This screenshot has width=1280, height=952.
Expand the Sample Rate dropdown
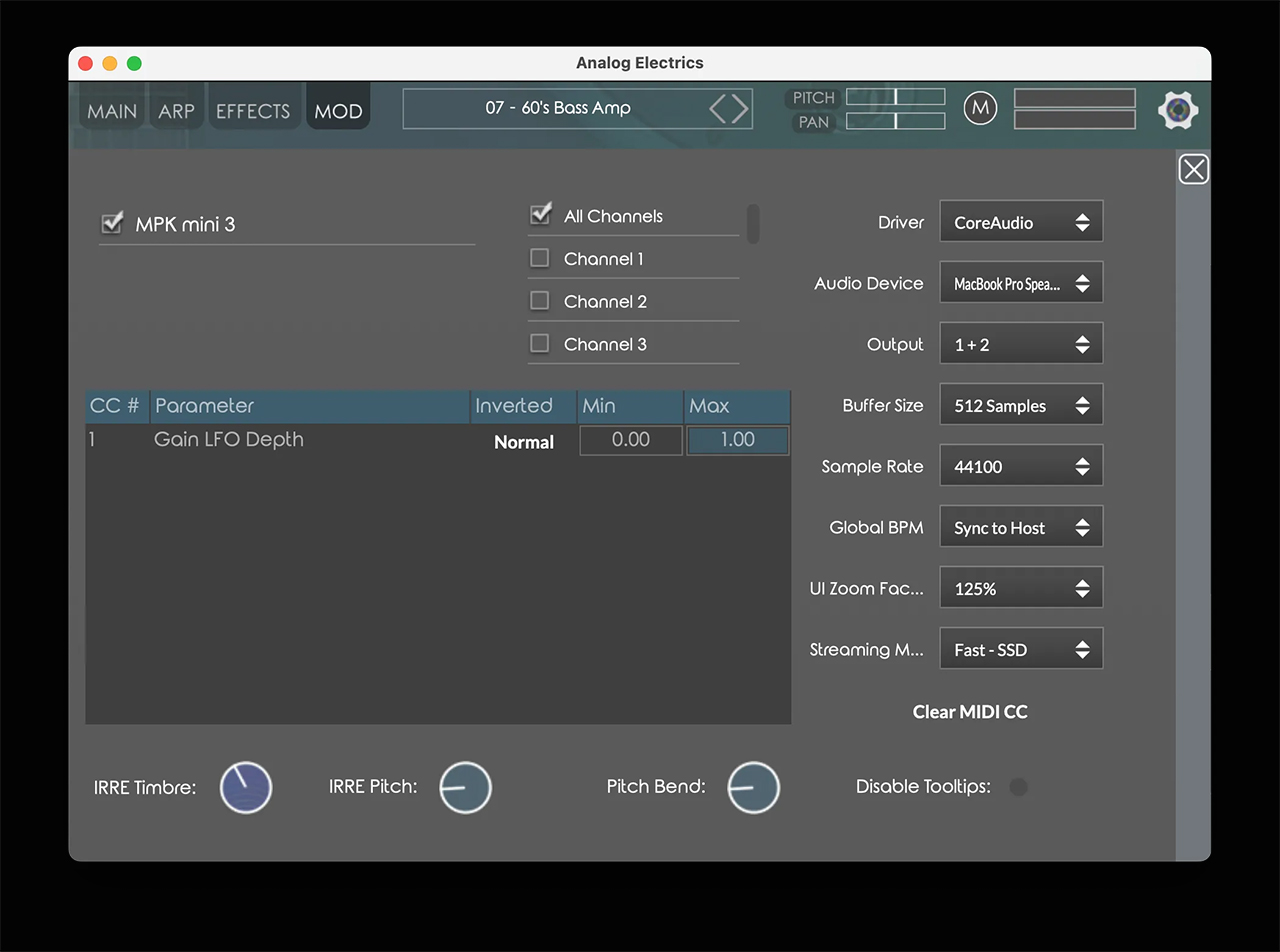click(1020, 467)
